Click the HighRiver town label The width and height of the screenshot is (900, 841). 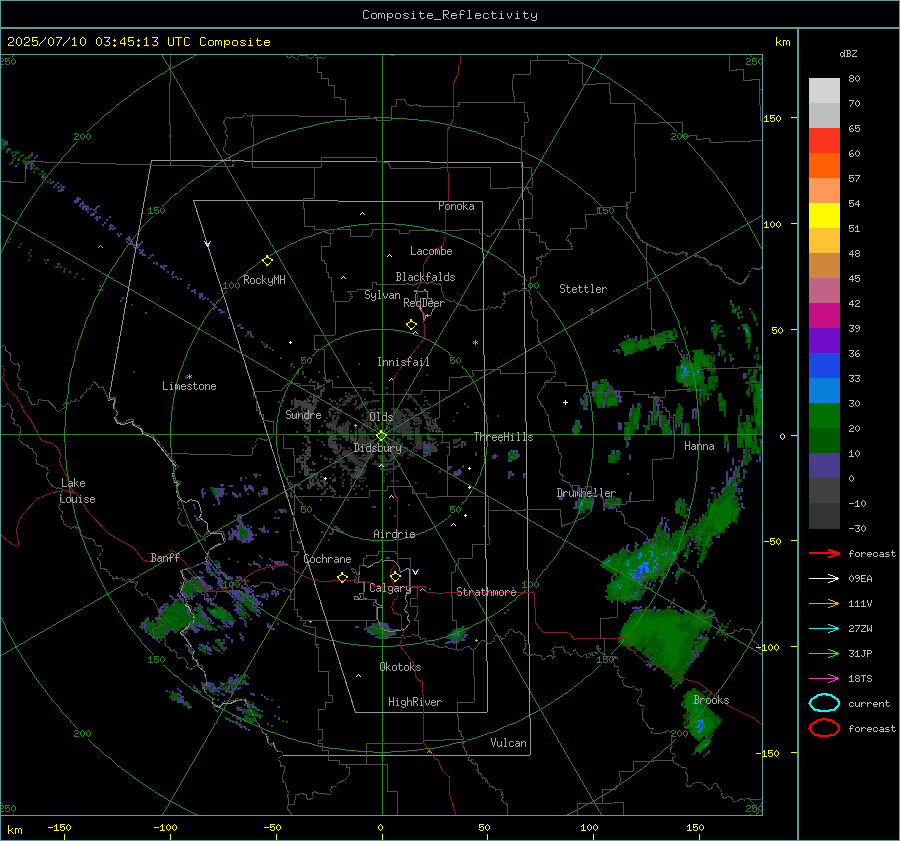point(415,702)
